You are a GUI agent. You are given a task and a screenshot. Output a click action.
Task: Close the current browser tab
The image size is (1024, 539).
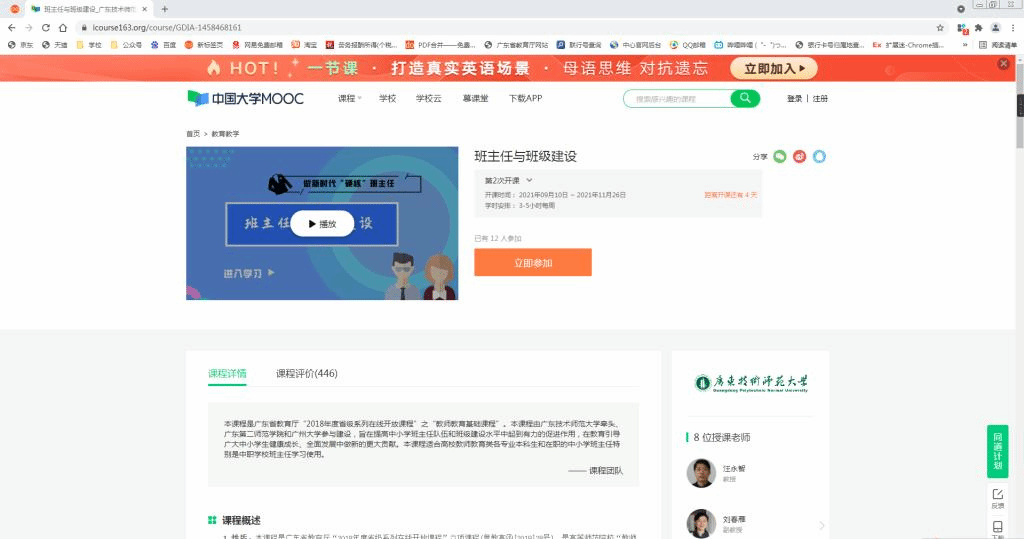[x=144, y=9]
